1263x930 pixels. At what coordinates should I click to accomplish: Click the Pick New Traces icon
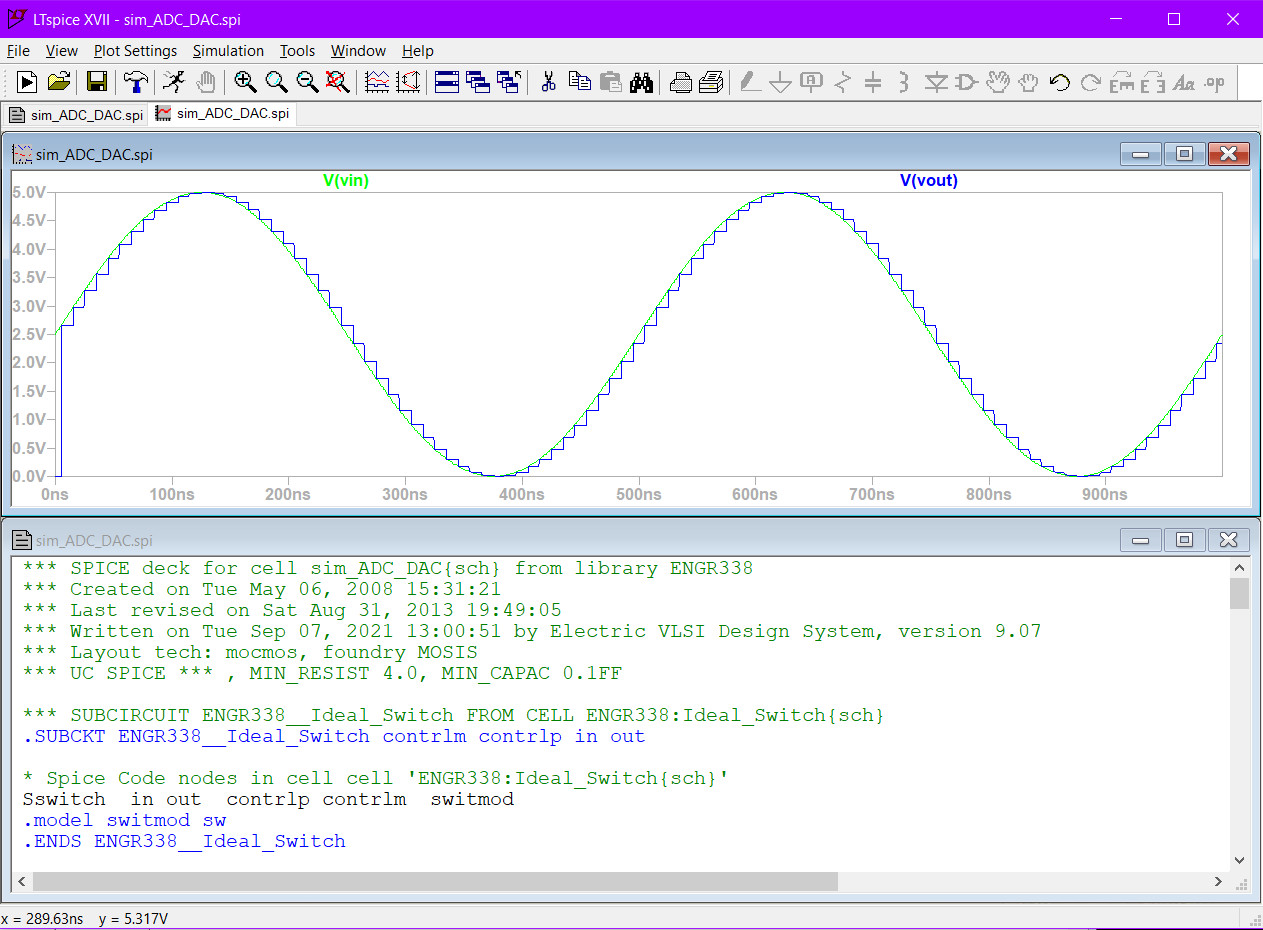coord(377,83)
